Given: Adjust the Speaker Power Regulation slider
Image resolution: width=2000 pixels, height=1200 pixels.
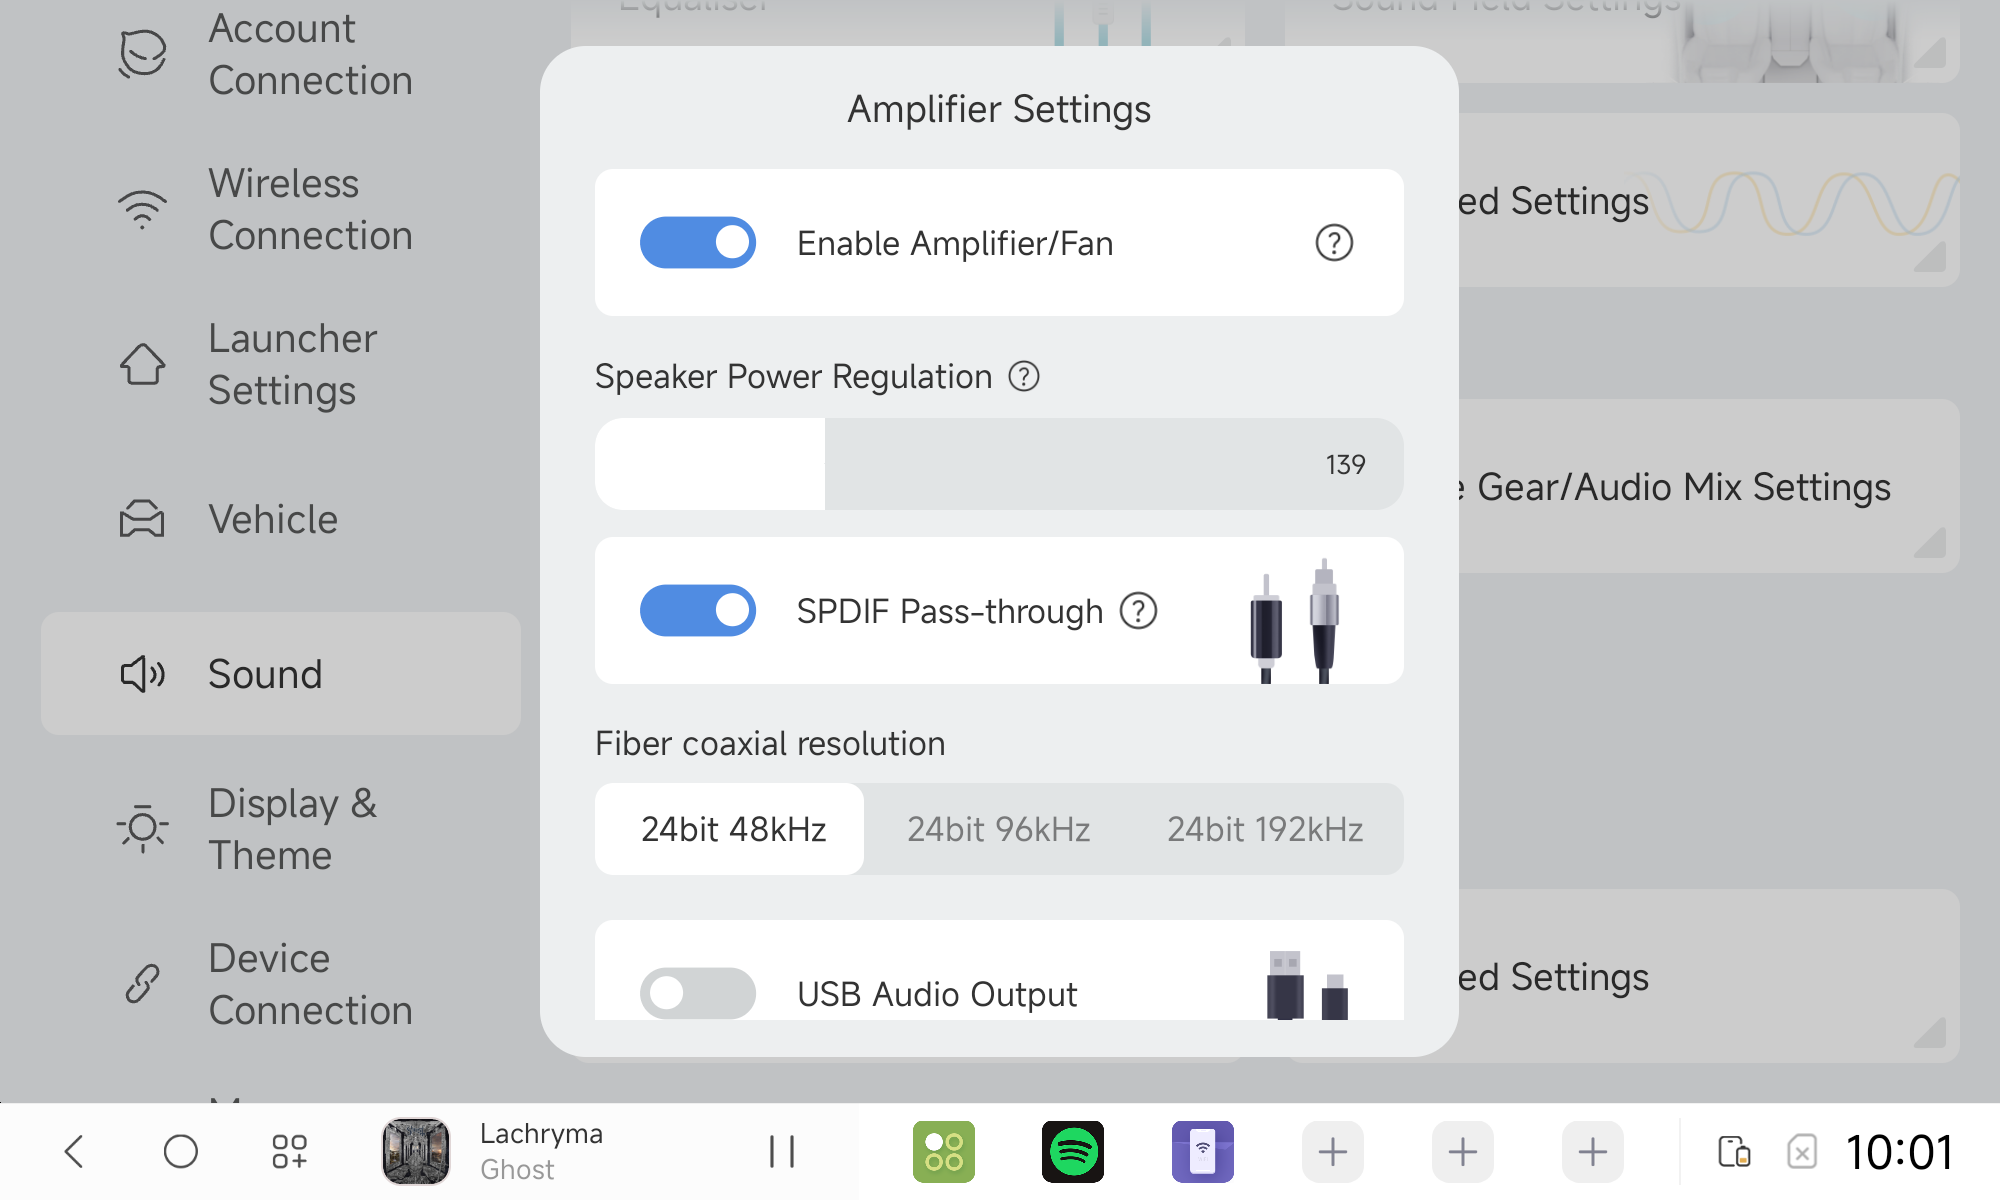Looking at the screenshot, I should click(999, 464).
